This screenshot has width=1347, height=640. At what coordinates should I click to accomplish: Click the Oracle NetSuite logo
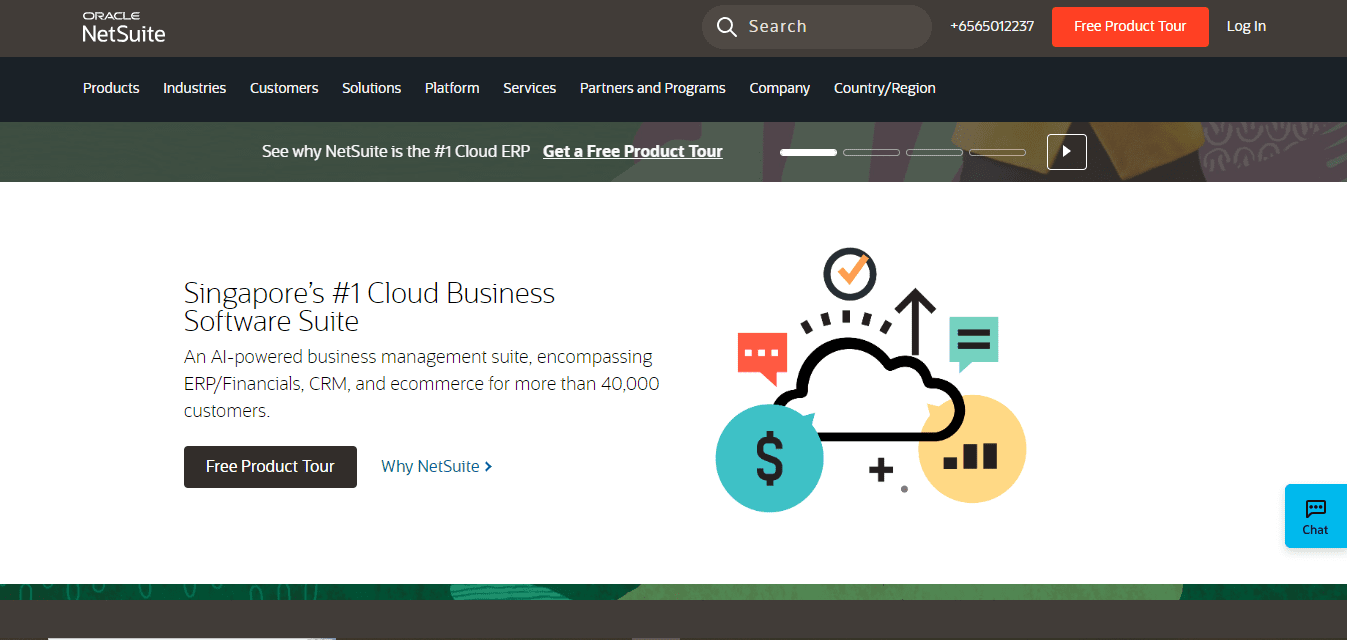[121, 27]
